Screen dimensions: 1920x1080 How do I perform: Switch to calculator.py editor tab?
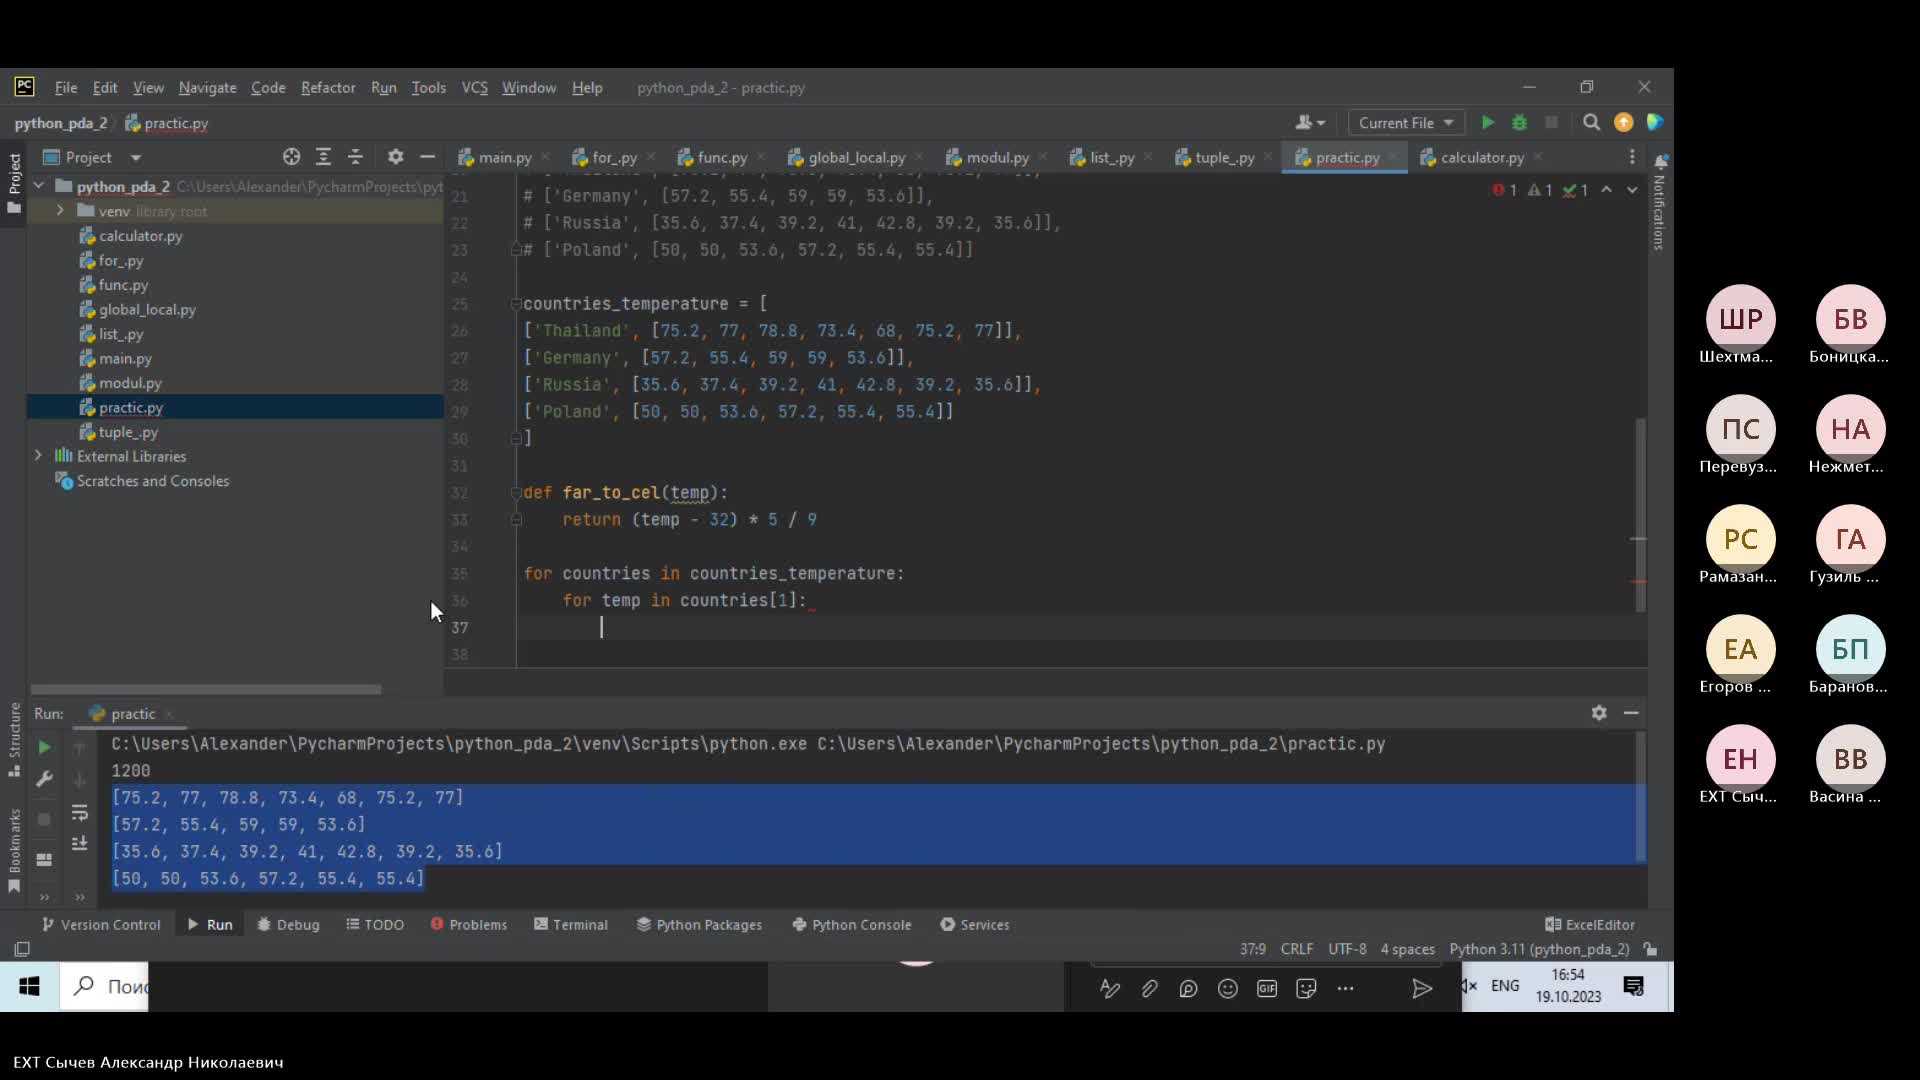[x=1481, y=157]
